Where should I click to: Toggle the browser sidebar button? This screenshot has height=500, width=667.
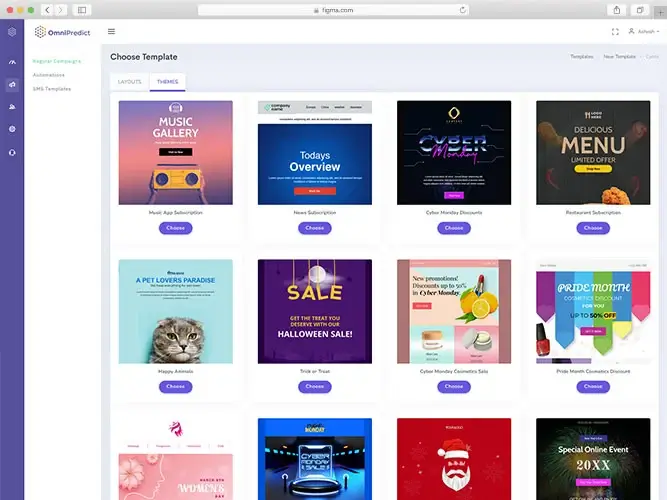[x=81, y=9]
